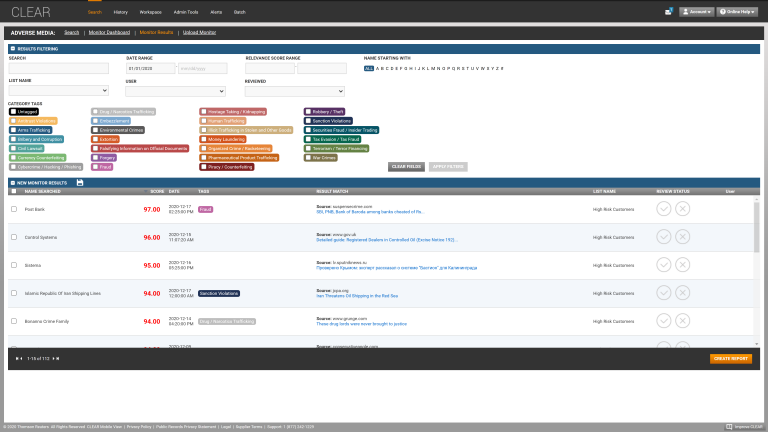Open the List Name dropdown
768x432 pixels.
coord(58,91)
